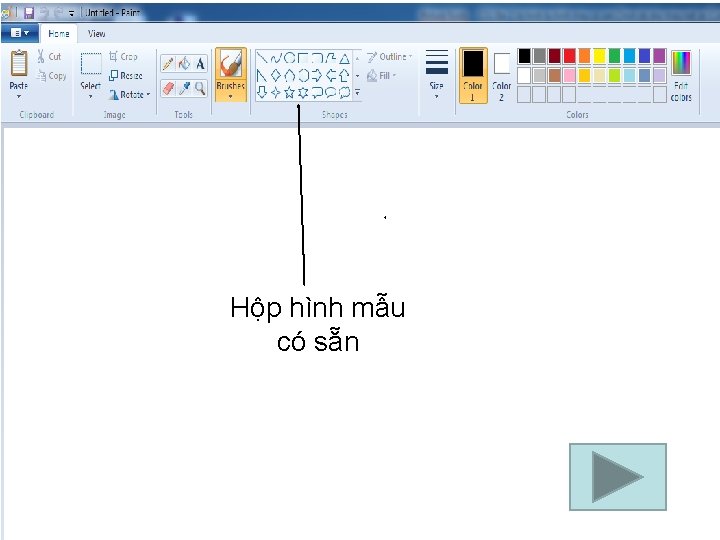Show the next row of the Shapes gallery
This screenshot has height=540, width=720.
point(358,75)
